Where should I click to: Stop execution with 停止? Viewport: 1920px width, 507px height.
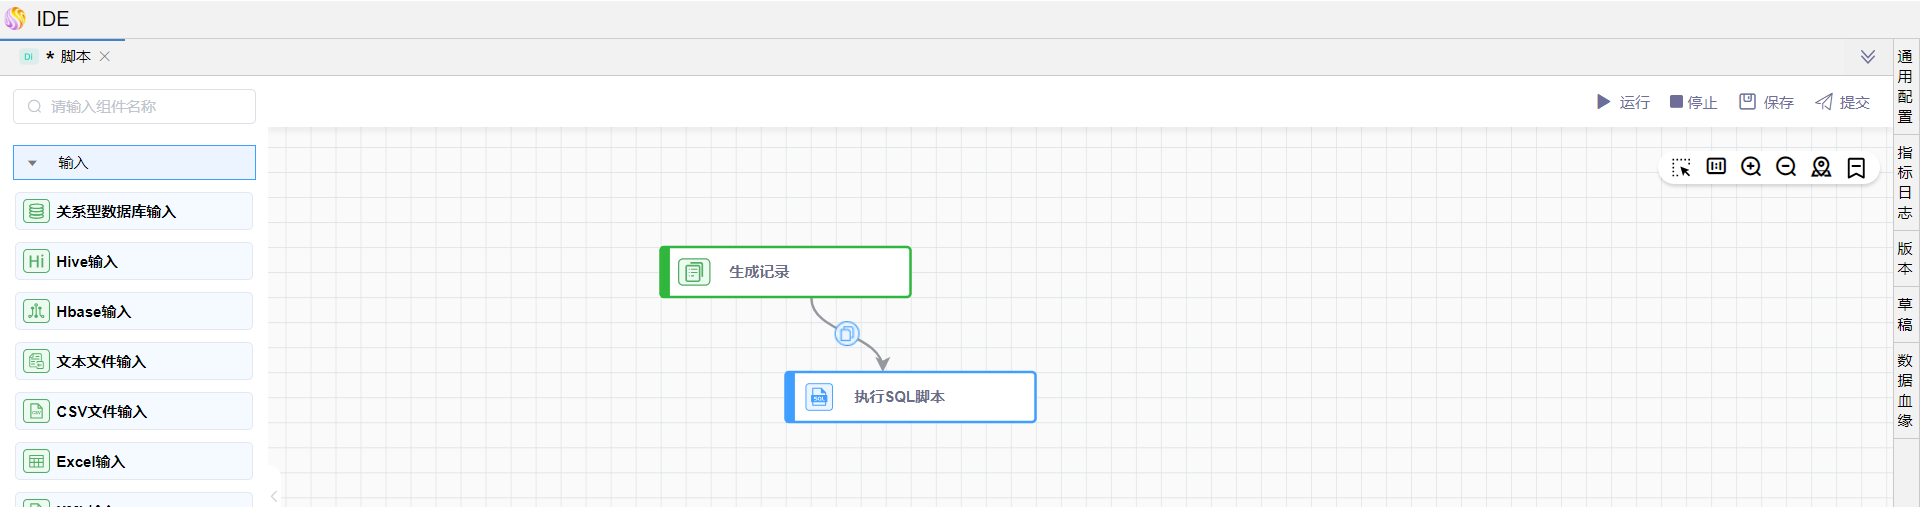tap(1693, 102)
